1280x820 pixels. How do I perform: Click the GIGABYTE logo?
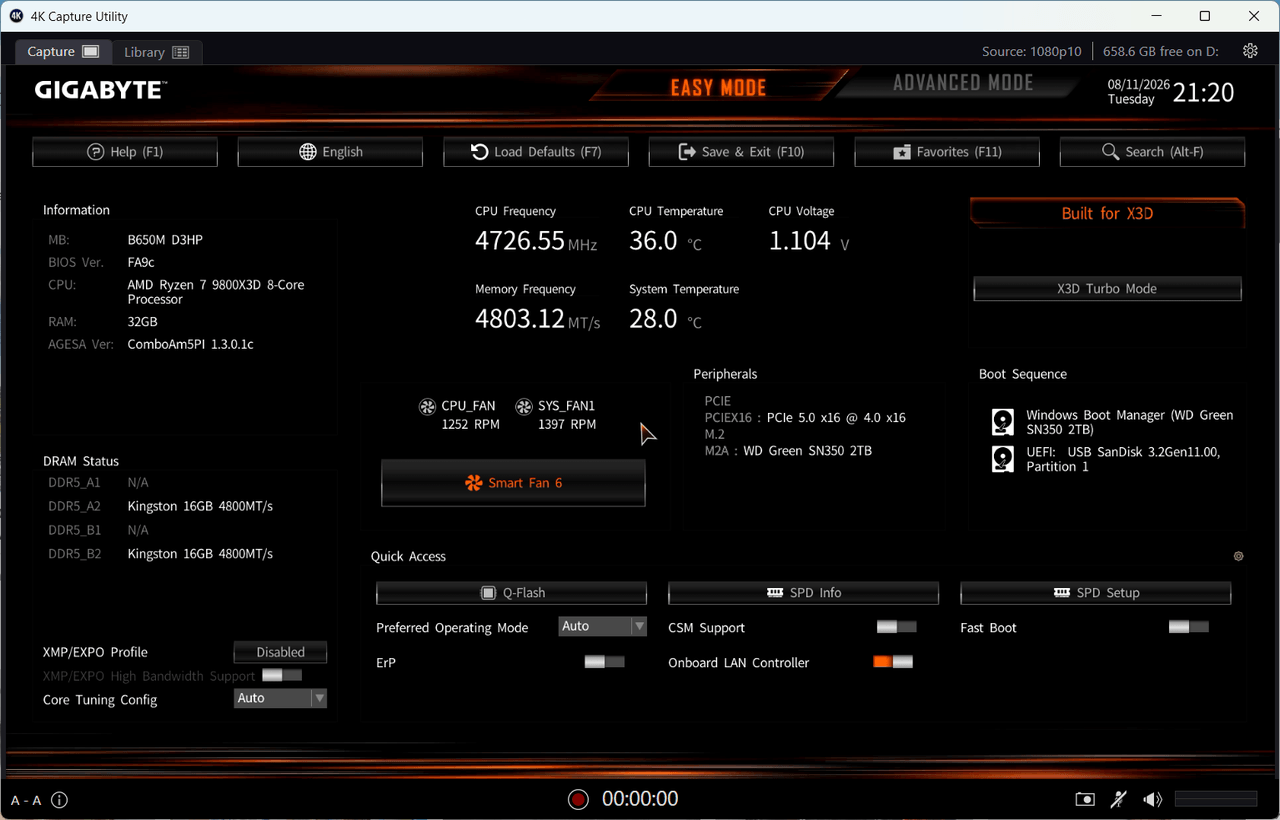[100, 90]
